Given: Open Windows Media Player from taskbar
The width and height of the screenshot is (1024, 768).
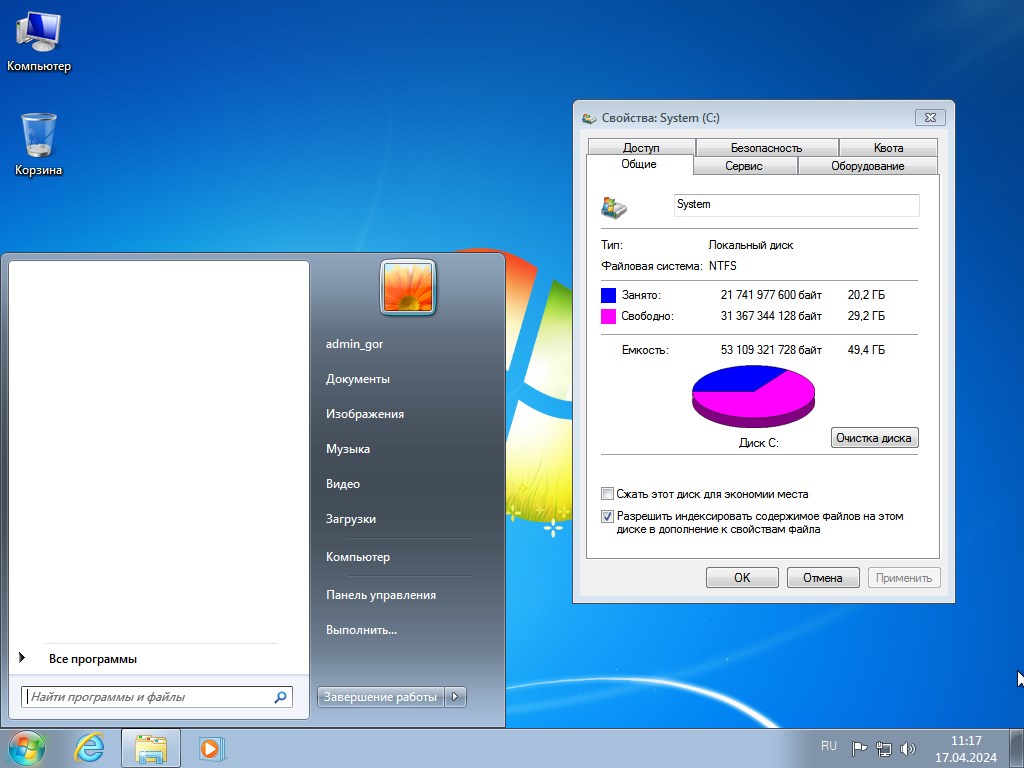Looking at the screenshot, I should 210,748.
